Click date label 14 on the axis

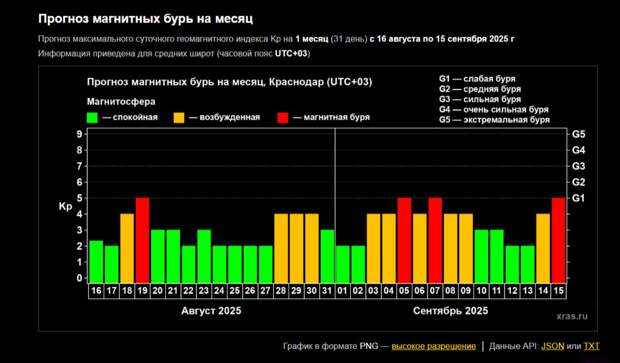click(543, 291)
